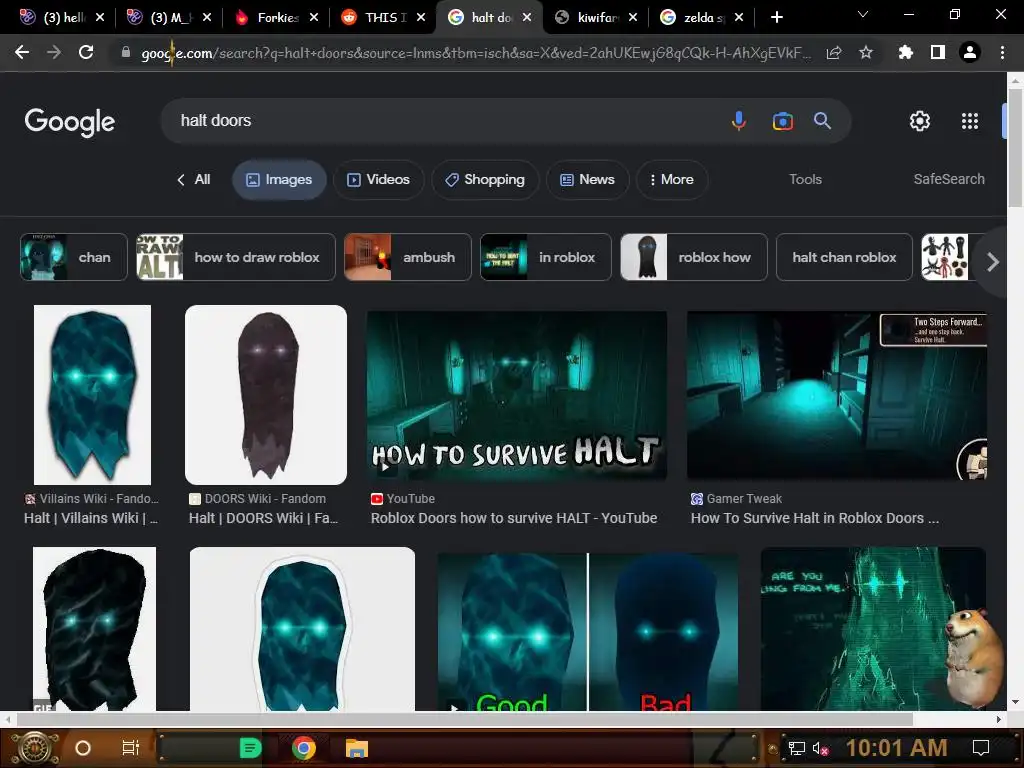1024x768 pixels.
Task: Select the chan suggestion chip
Action: click(74, 257)
